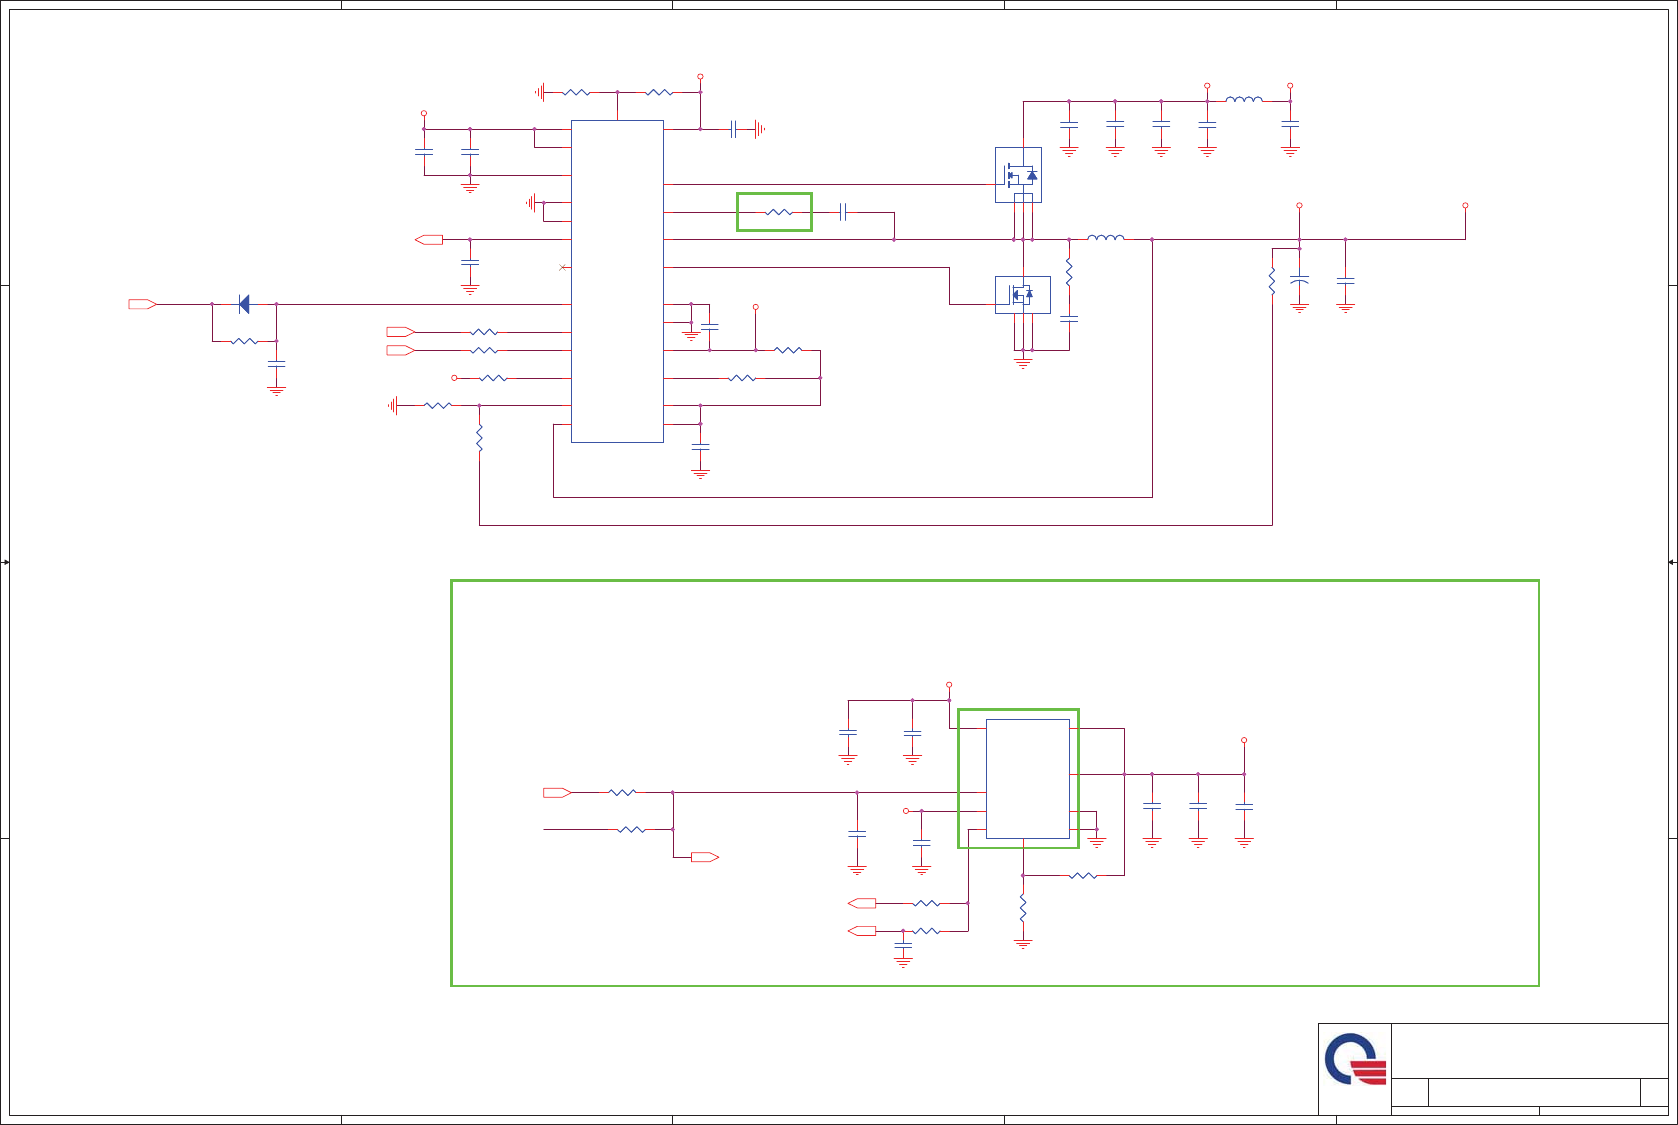This screenshot has height=1125, width=1678.
Task: Select the vertical snubber resistor beside the low-side MOSFET
Action: 1069,272
